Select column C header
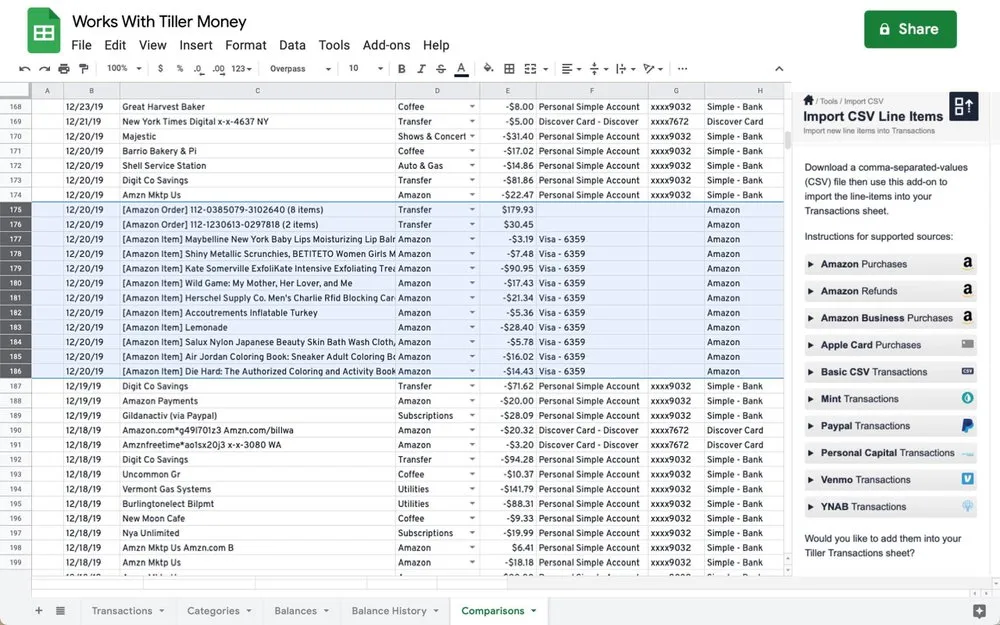 pyautogui.click(x=258, y=91)
